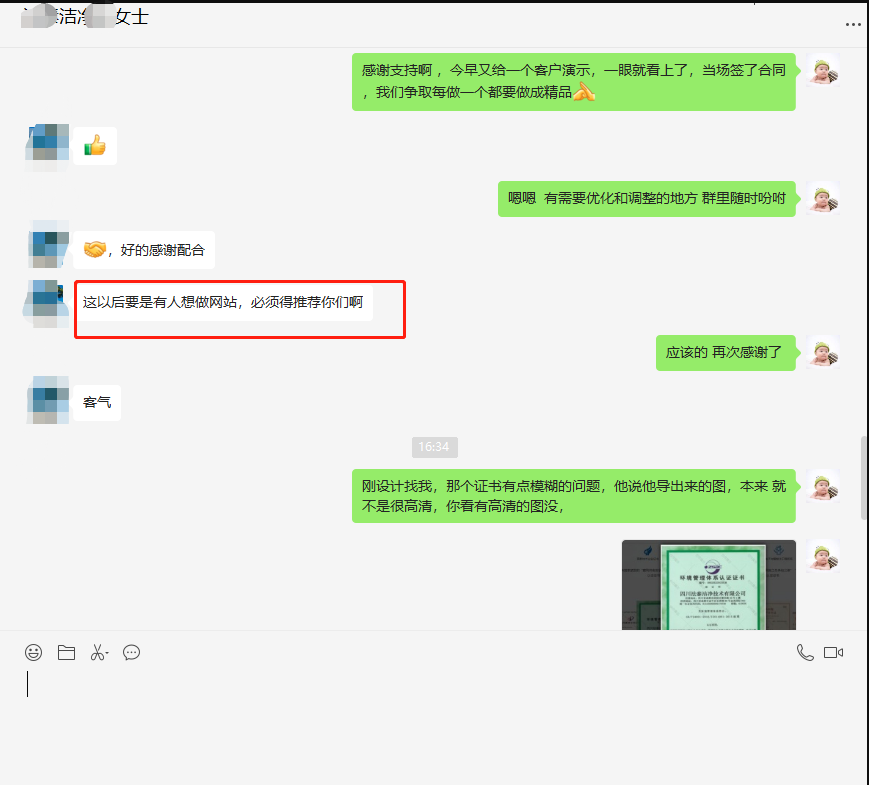Click the 16:34 timestamp label
The width and height of the screenshot is (869, 785).
pos(434,447)
